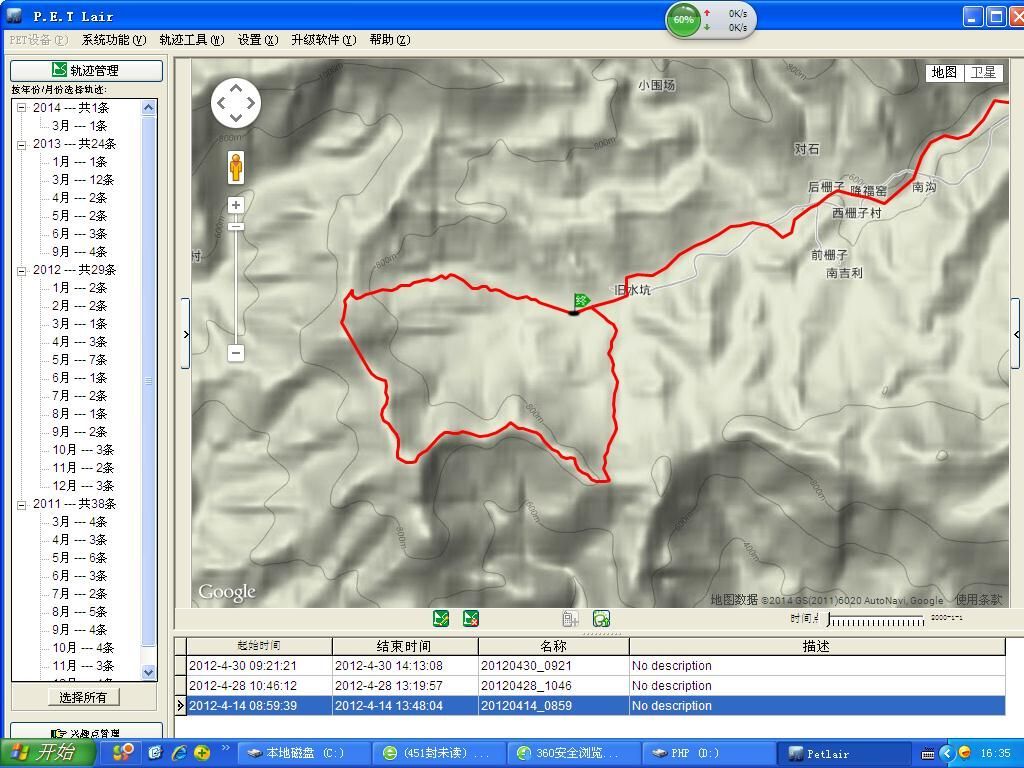
Task: Collapse the 2013 year tree node
Action: (x=21, y=144)
